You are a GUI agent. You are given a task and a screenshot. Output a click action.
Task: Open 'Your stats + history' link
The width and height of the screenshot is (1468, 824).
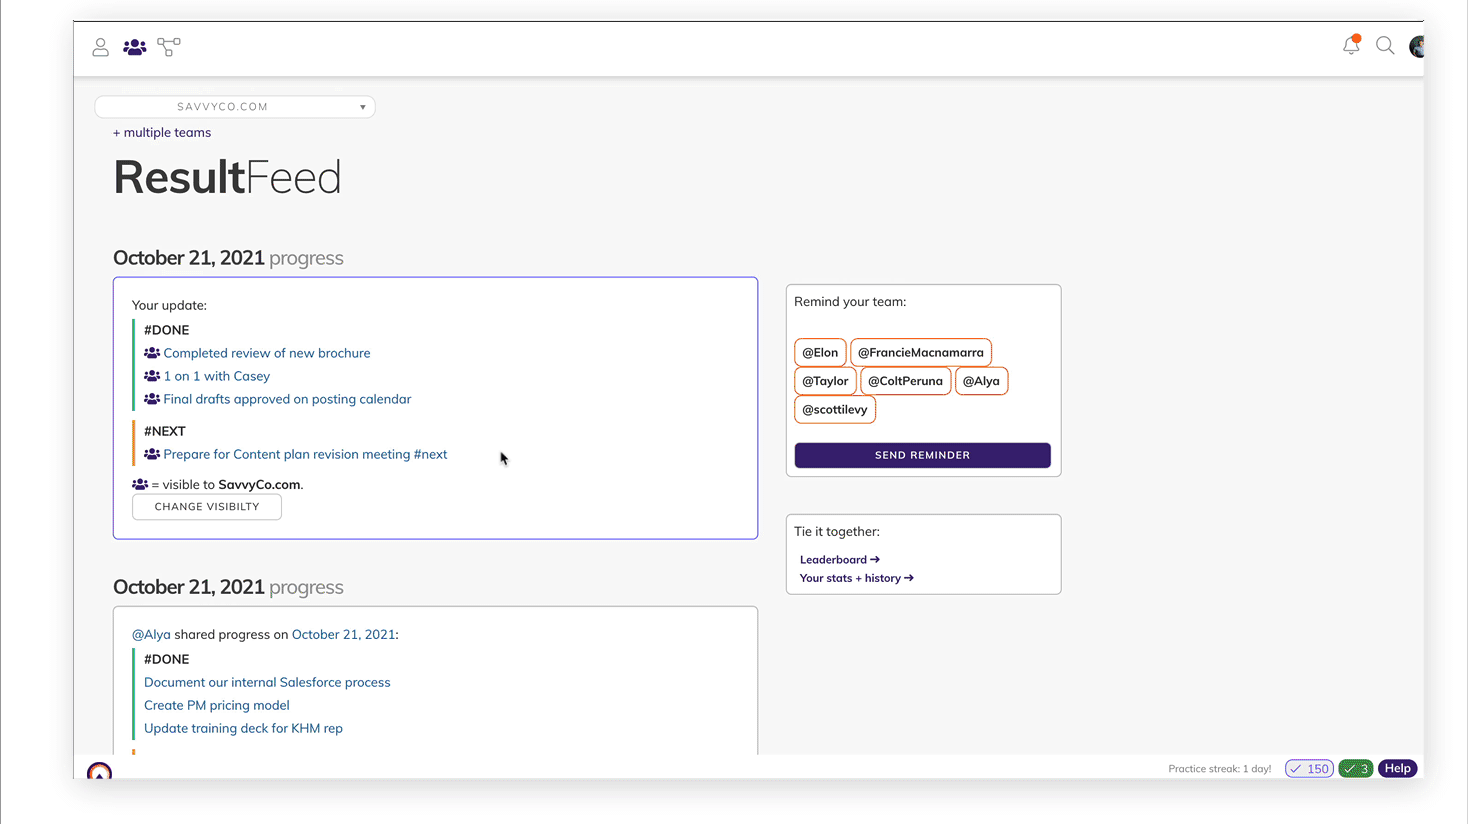click(857, 578)
